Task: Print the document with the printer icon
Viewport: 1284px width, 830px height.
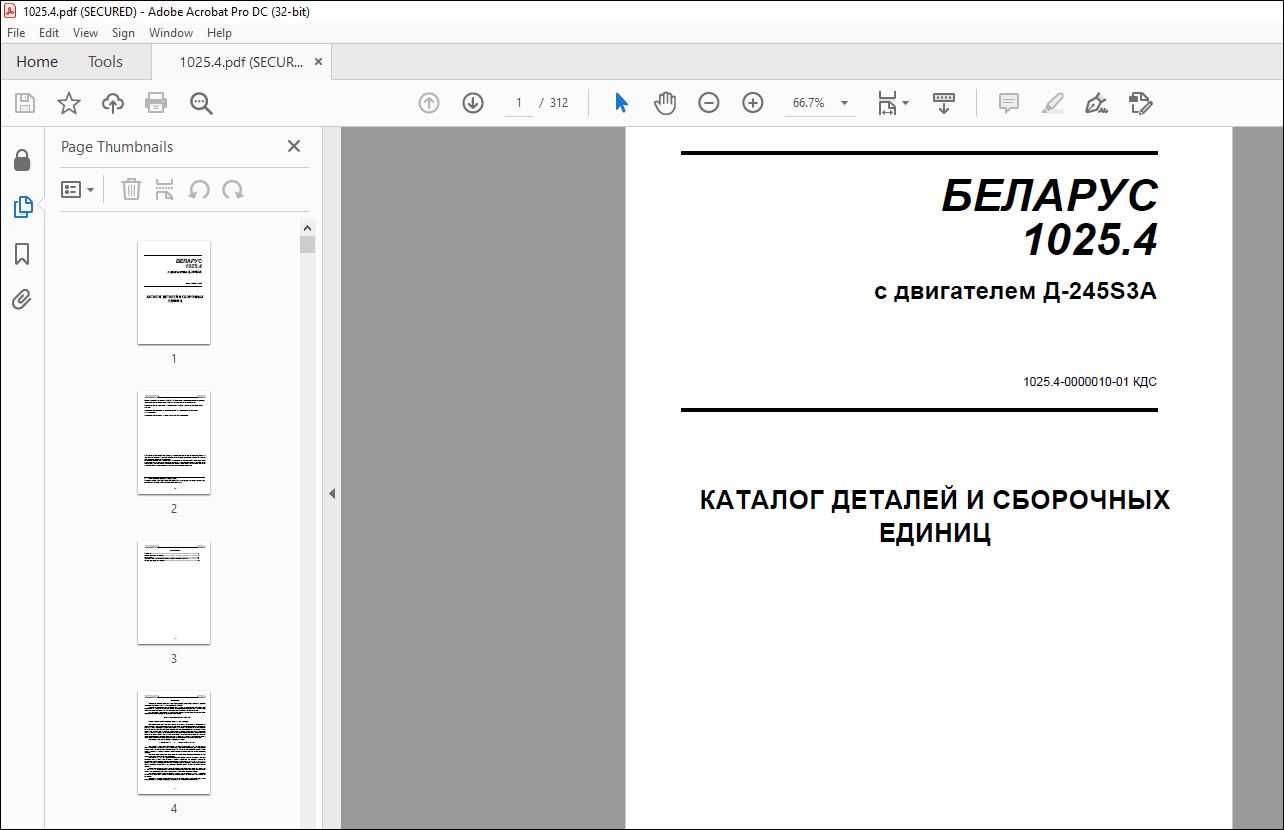Action: pyautogui.click(x=156, y=103)
